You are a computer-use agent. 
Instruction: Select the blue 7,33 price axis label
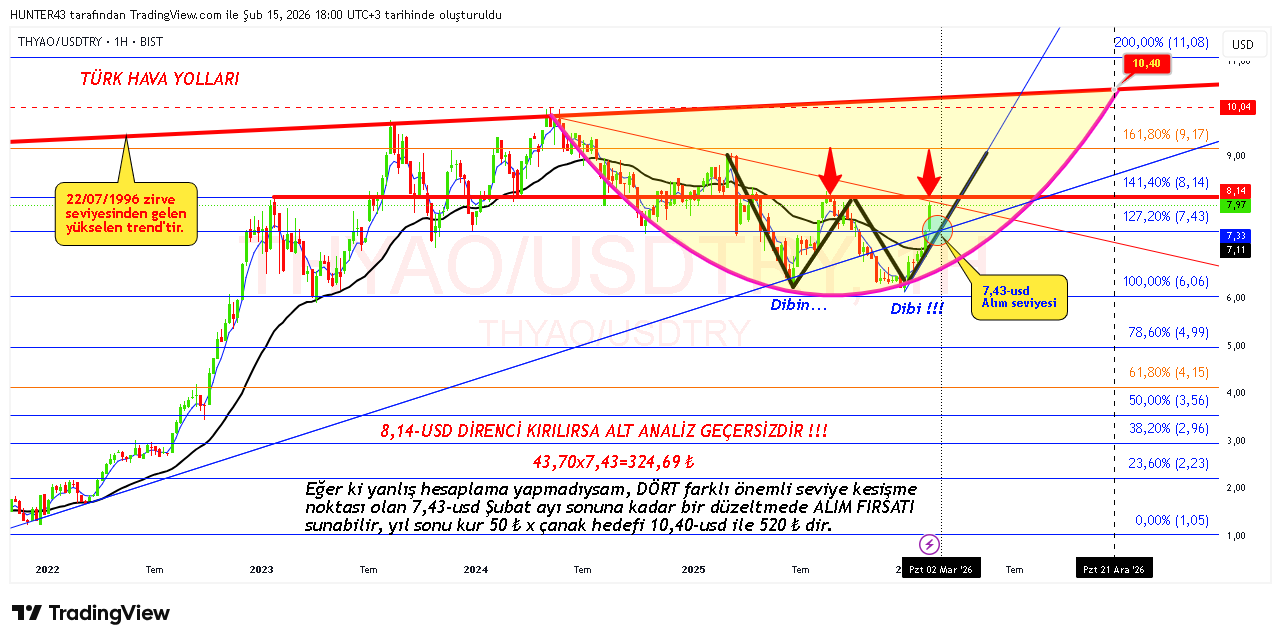[x=1236, y=235]
